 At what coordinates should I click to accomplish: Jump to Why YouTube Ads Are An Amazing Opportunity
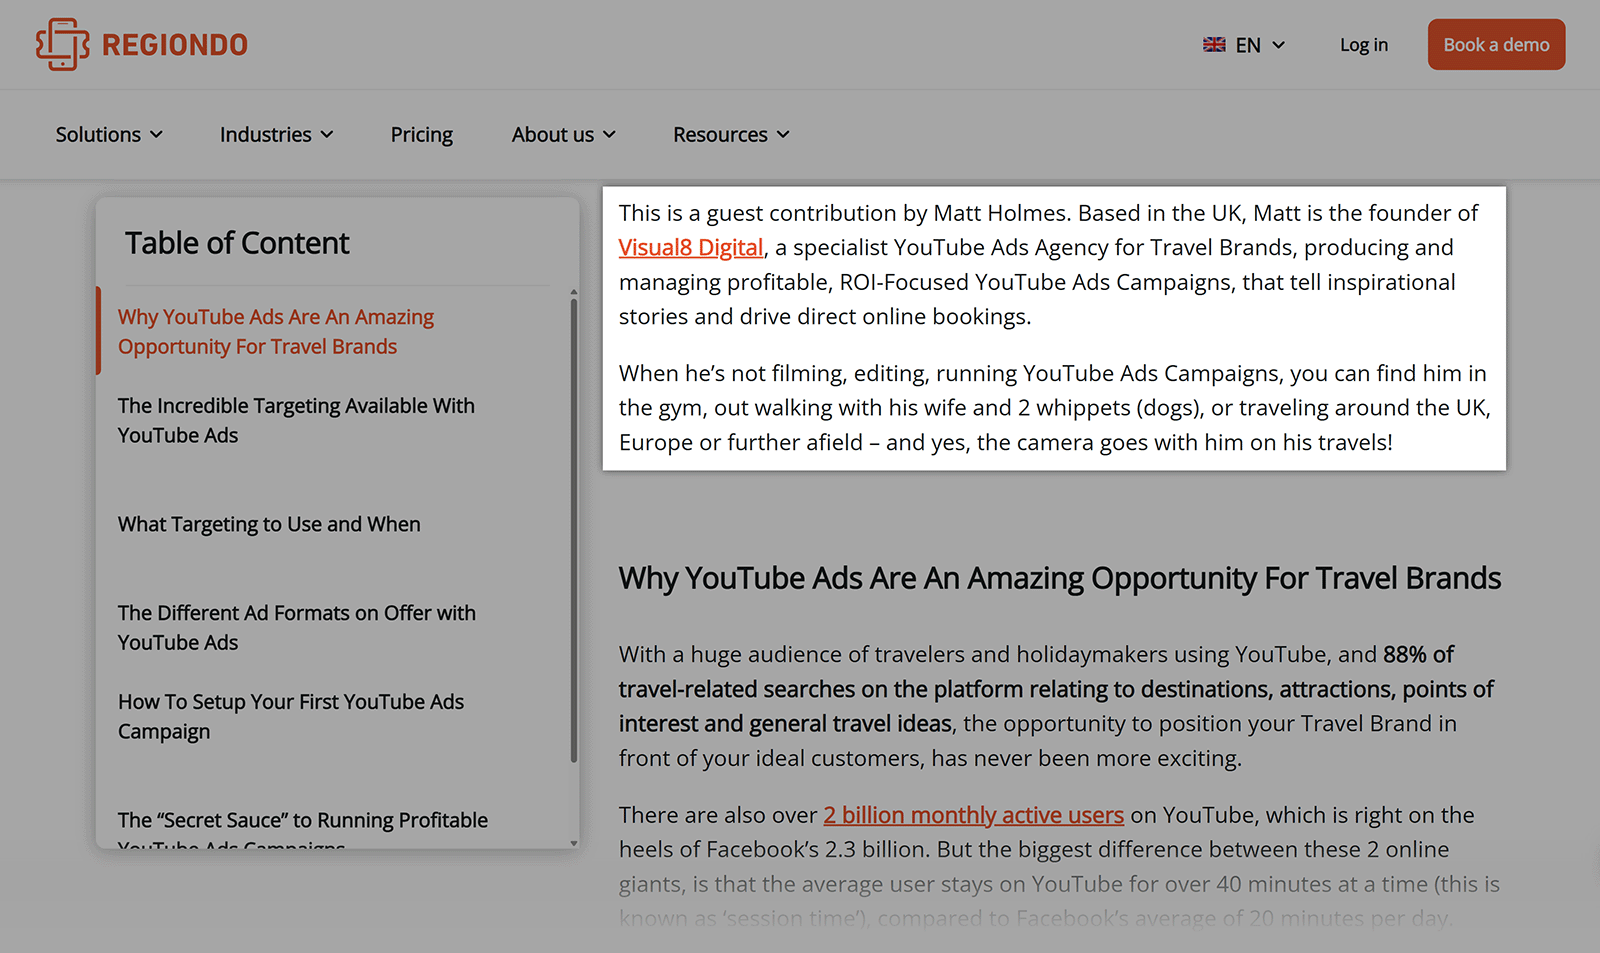(x=276, y=331)
